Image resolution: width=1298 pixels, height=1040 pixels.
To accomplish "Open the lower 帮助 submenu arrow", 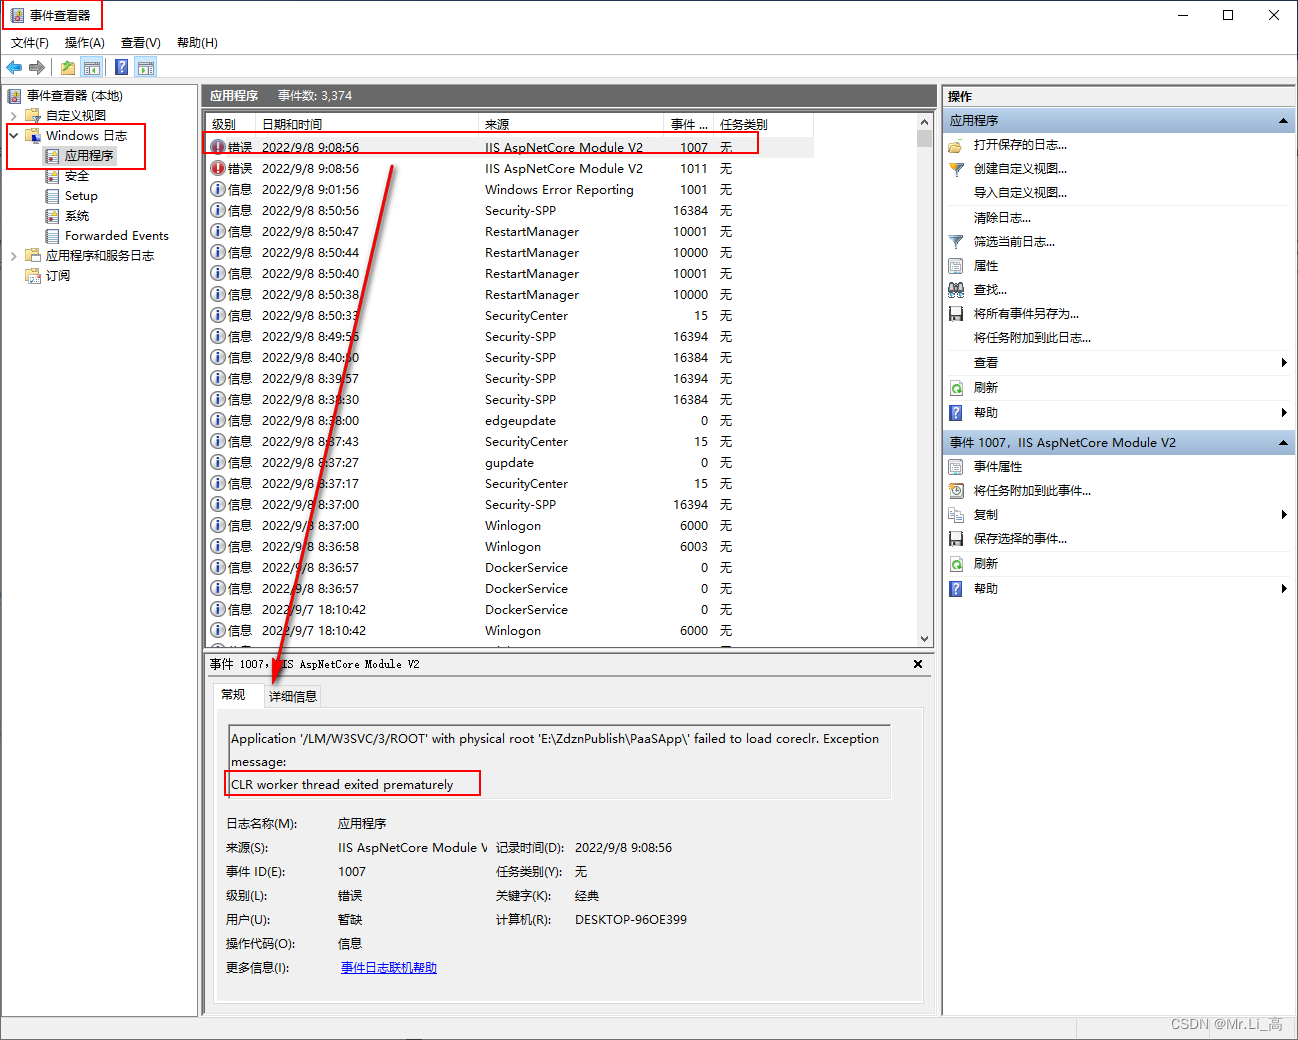I will click(x=1284, y=589).
